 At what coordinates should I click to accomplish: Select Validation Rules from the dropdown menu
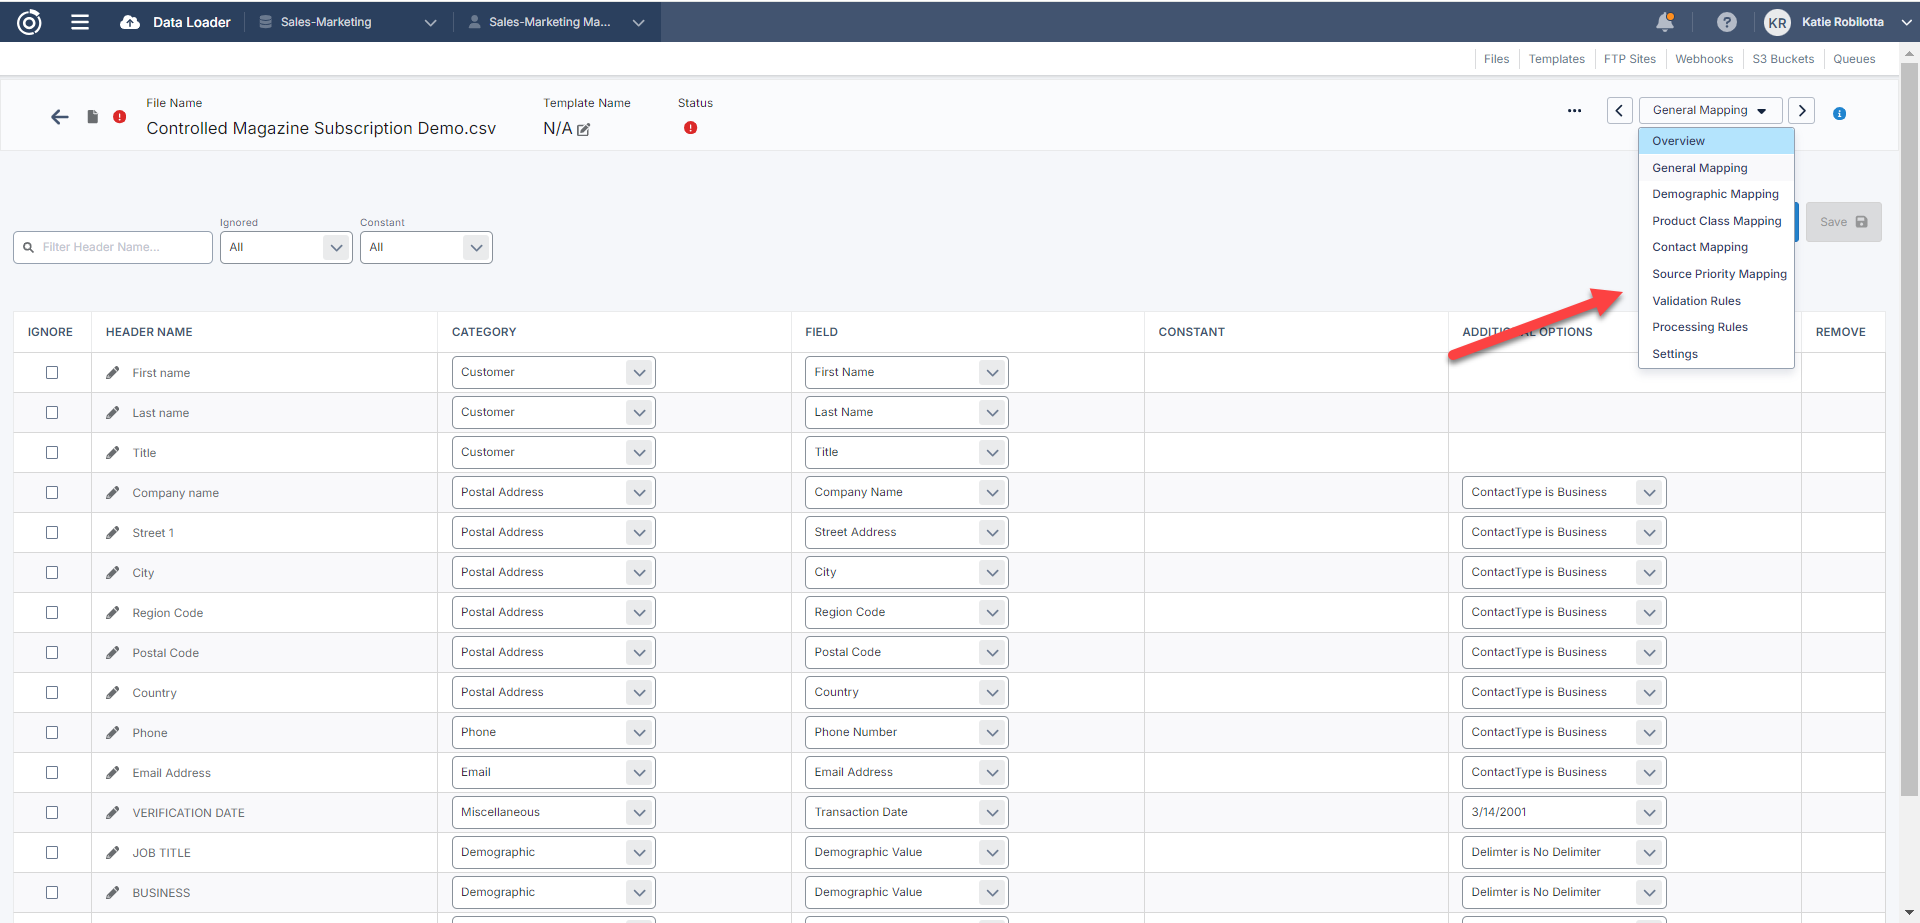(1696, 301)
